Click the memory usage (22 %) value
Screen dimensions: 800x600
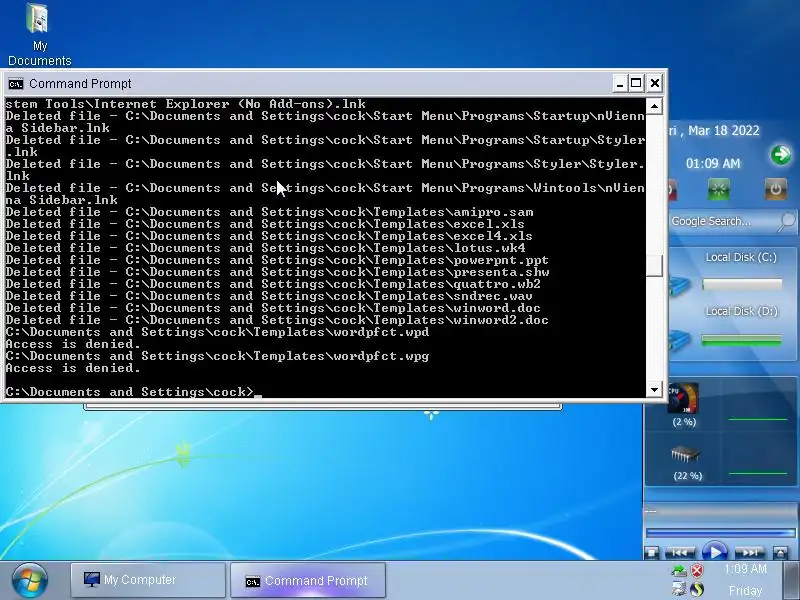[x=687, y=476]
